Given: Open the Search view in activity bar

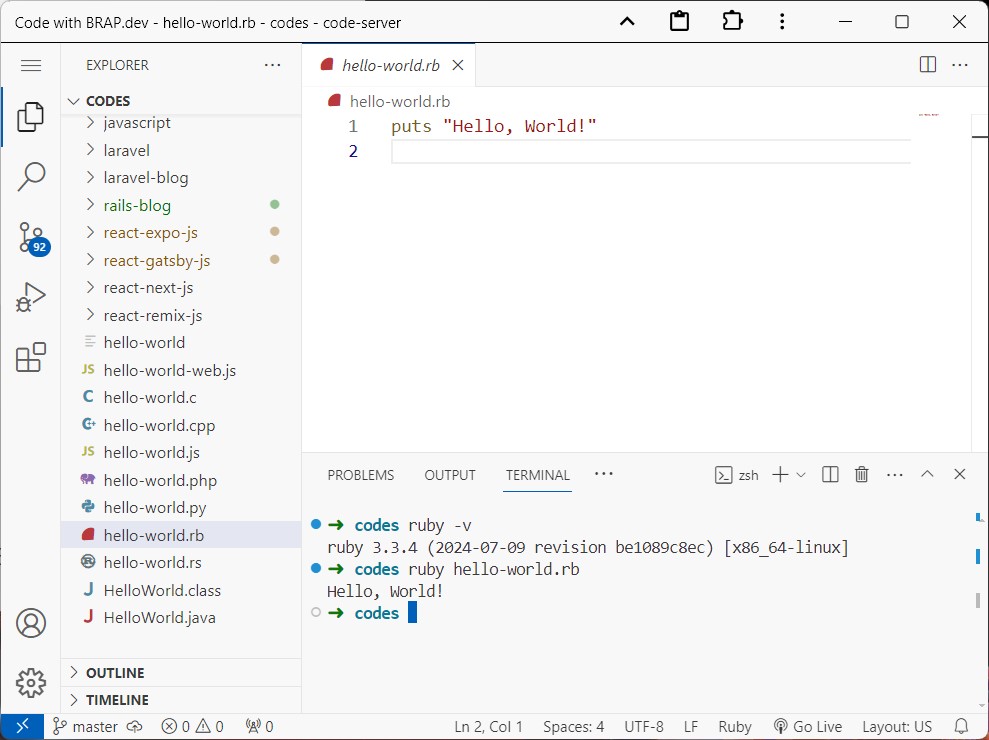Looking at the screenshot, I should pos(31,177).
